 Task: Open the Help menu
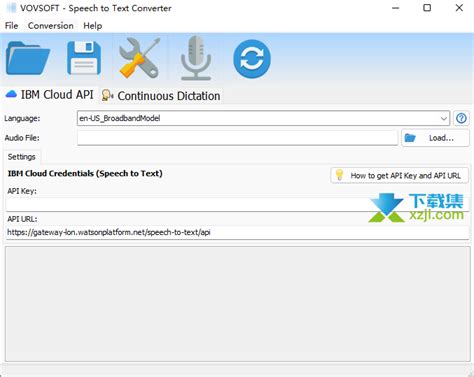click(93, 26)
